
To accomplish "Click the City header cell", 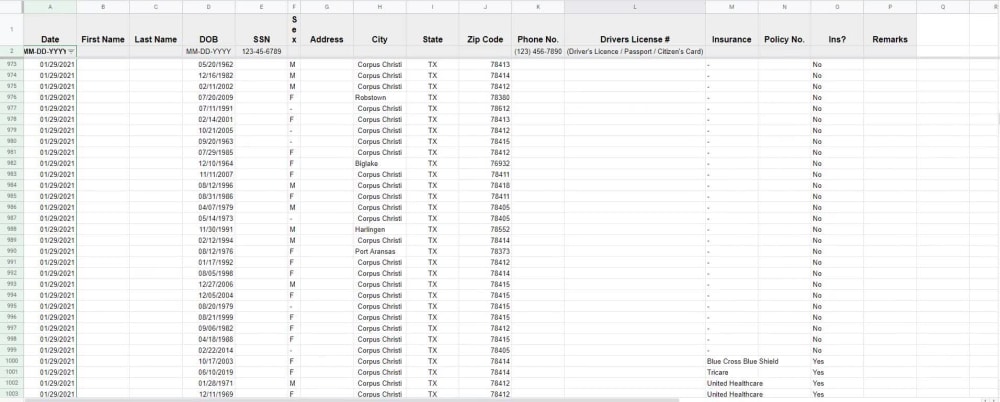I will [379, 29].
